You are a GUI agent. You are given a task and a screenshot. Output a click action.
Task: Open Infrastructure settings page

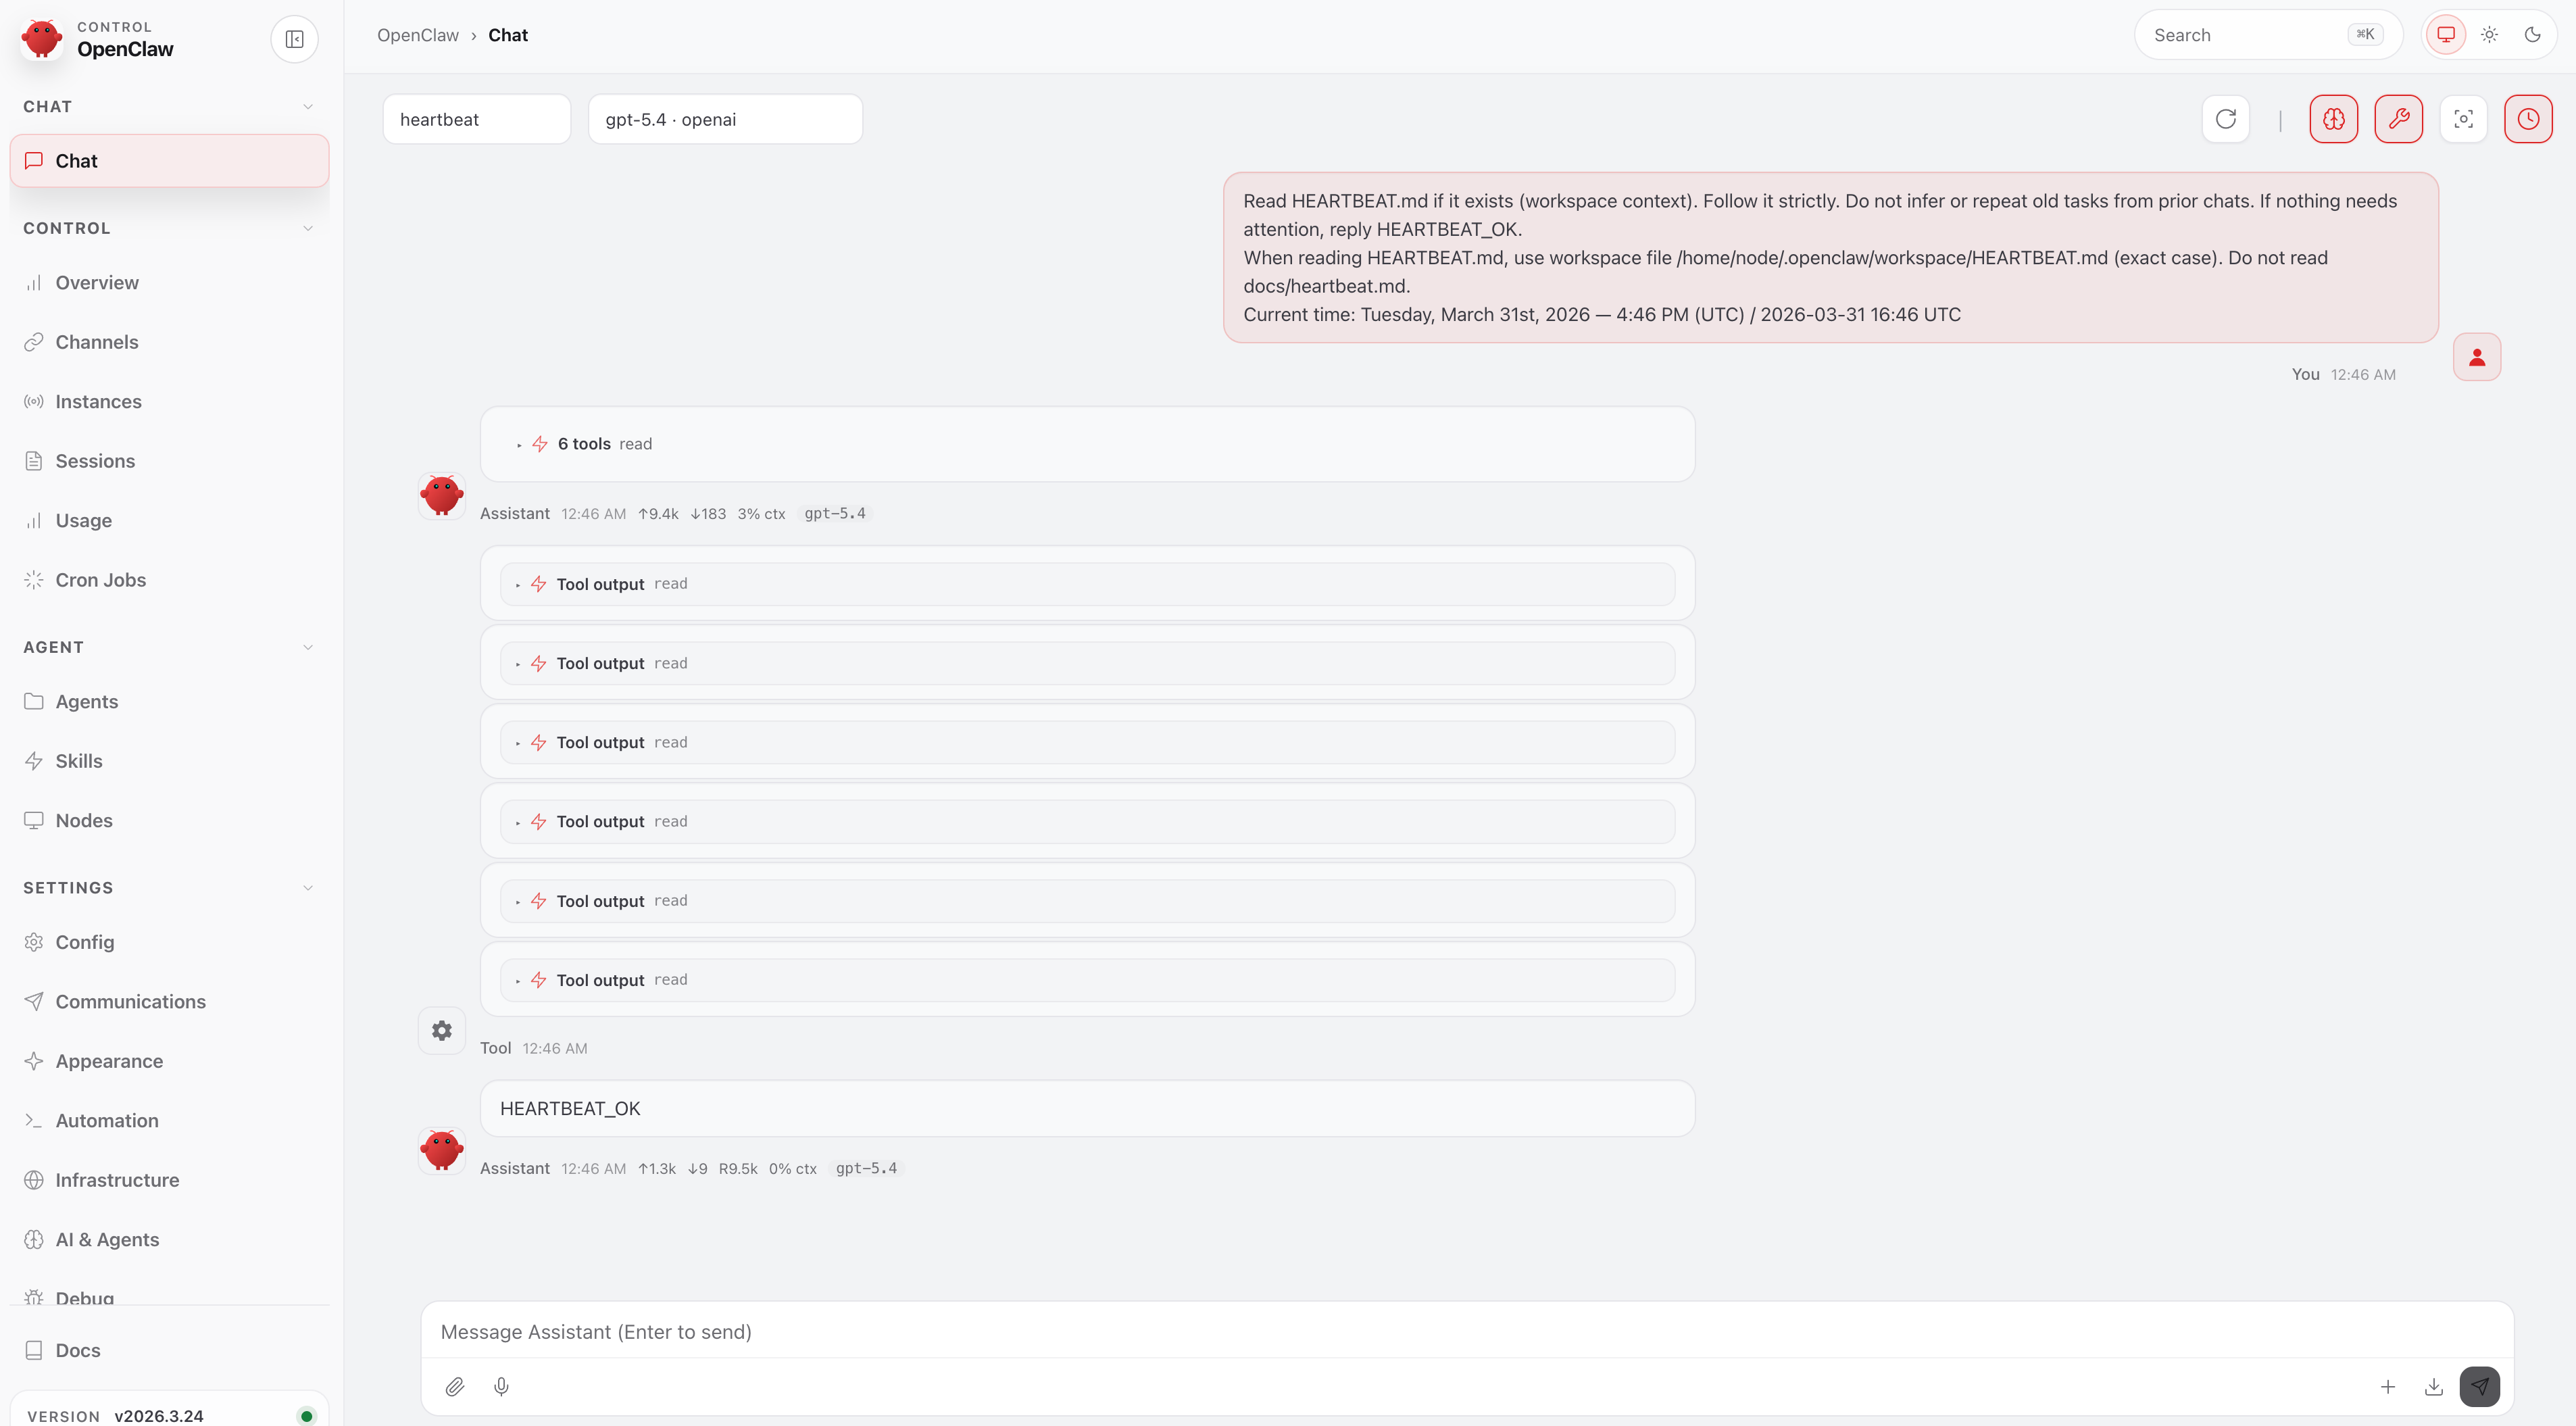(169, 1180)
